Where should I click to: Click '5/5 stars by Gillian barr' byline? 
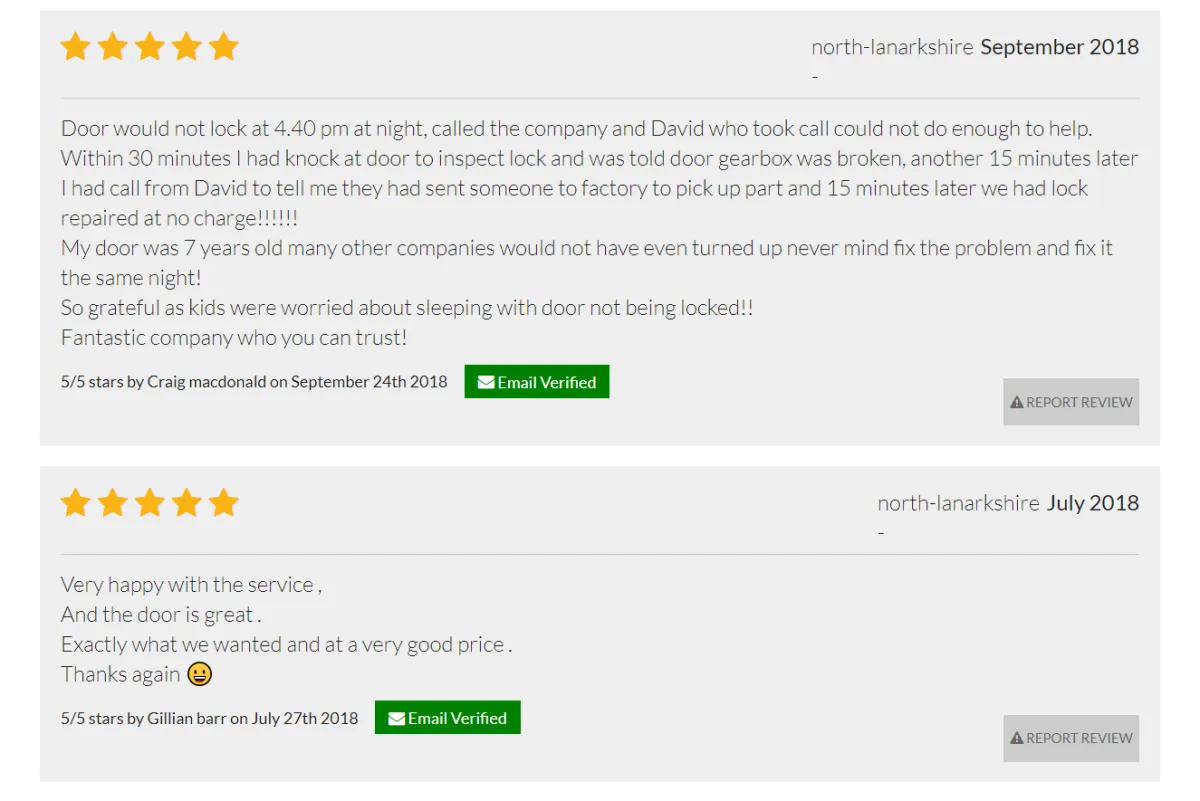tap(209, 718)
